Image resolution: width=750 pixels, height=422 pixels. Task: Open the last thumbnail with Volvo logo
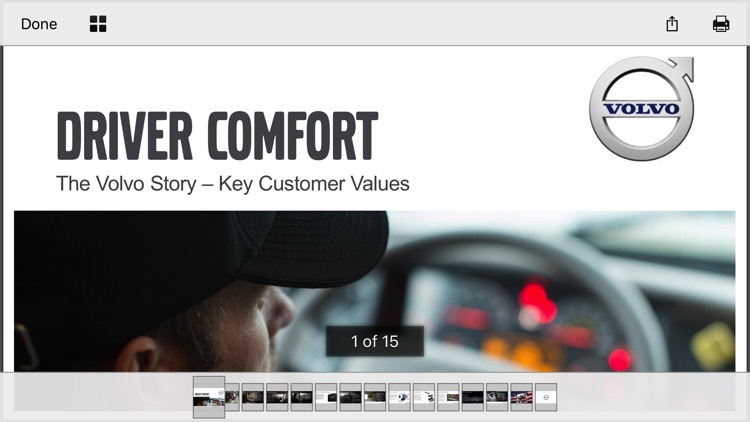tap(545, 397)
